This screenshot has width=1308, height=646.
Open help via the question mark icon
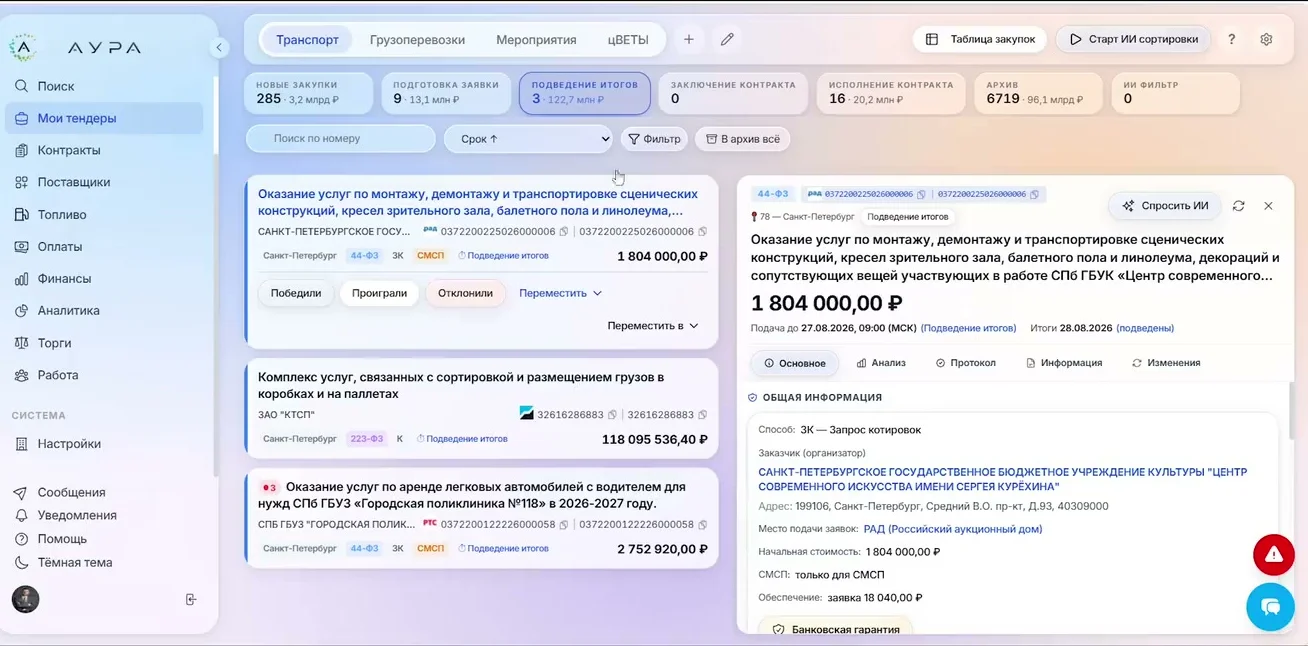pyautogui.click(x=1231, y=39)
